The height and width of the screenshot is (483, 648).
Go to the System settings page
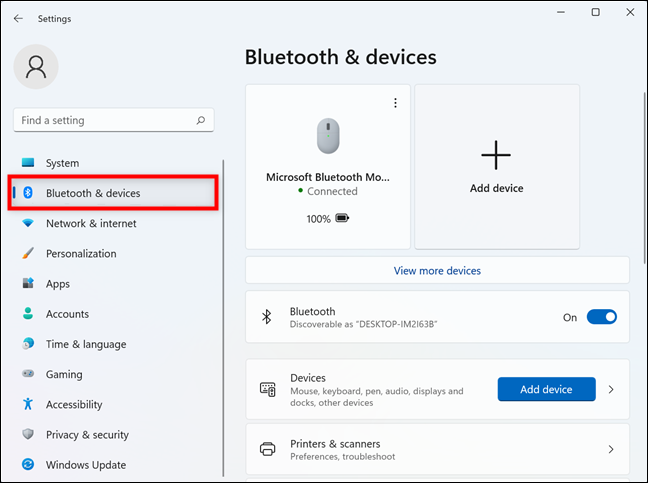click(x=62, y=163)
